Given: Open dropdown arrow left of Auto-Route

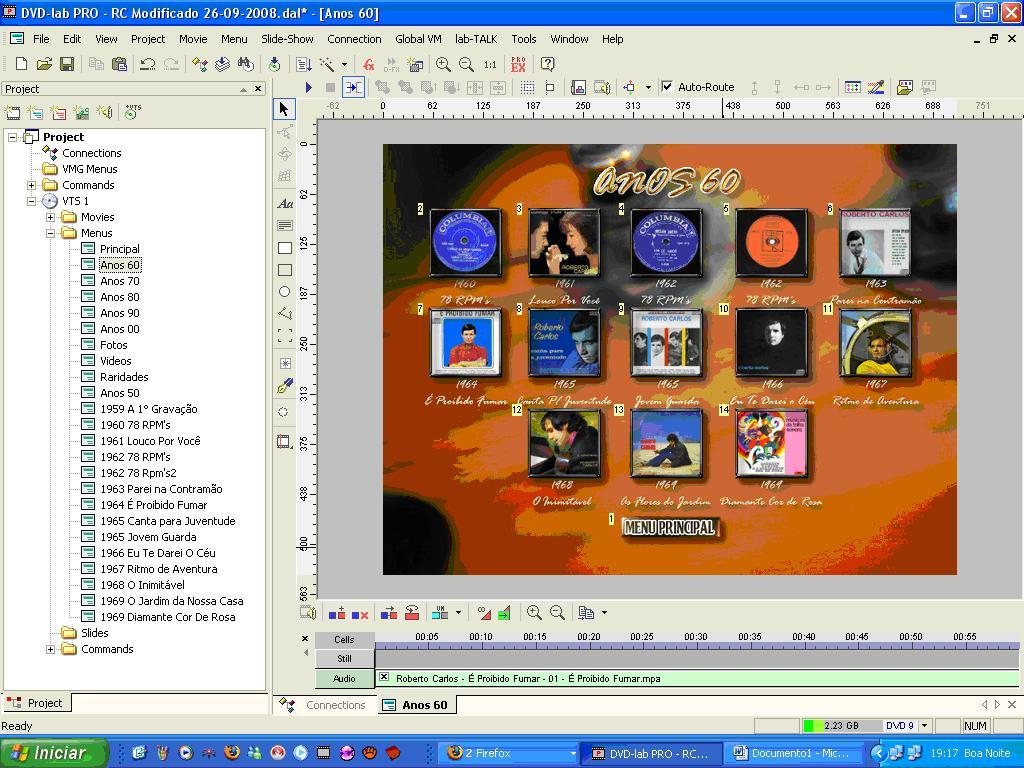Looking at the screenshot, I should coord(648,87).
